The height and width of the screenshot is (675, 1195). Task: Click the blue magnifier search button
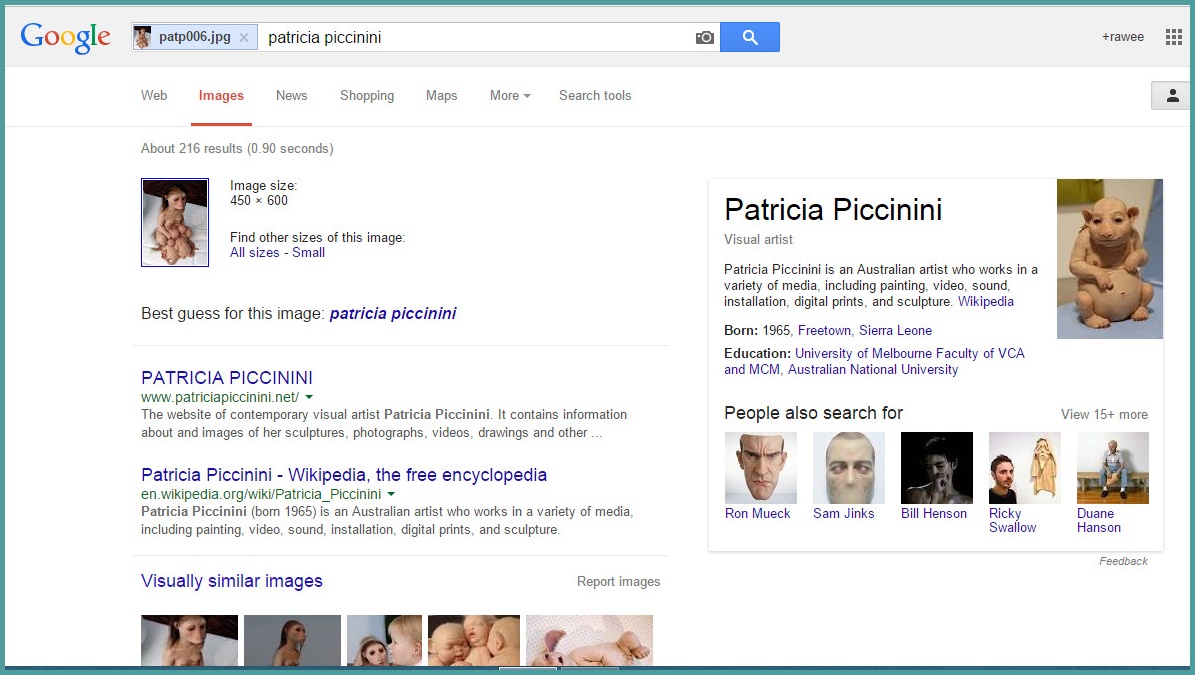click(x=750, y=37)
